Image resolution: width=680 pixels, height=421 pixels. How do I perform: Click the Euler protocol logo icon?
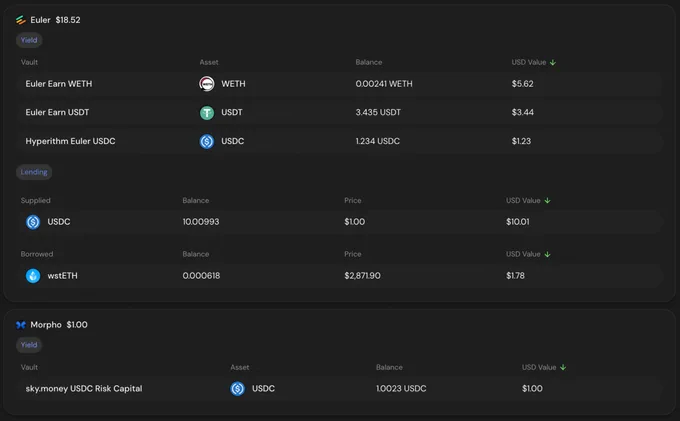point(20,20)
